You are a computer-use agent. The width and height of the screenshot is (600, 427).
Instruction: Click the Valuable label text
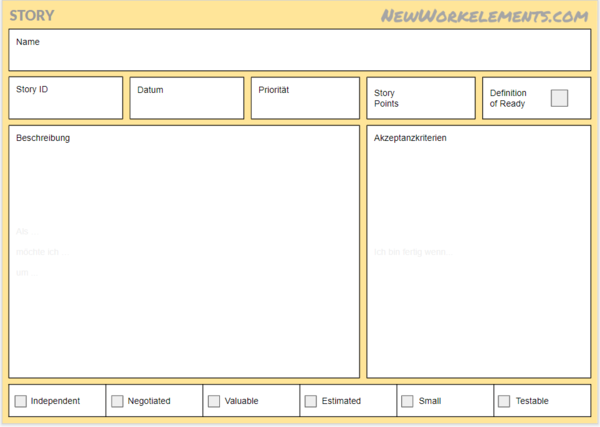[241, 401]
